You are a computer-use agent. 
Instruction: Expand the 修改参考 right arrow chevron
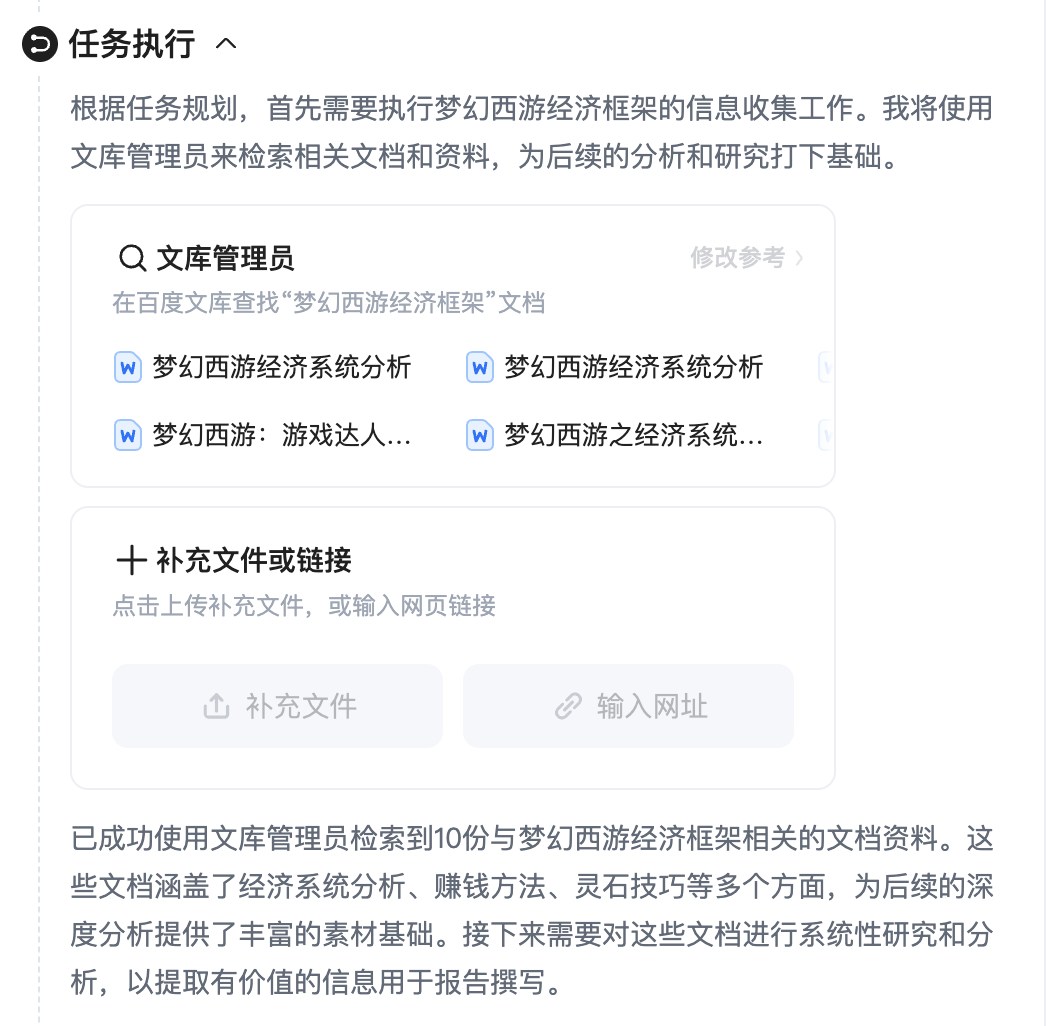(799, 258)
